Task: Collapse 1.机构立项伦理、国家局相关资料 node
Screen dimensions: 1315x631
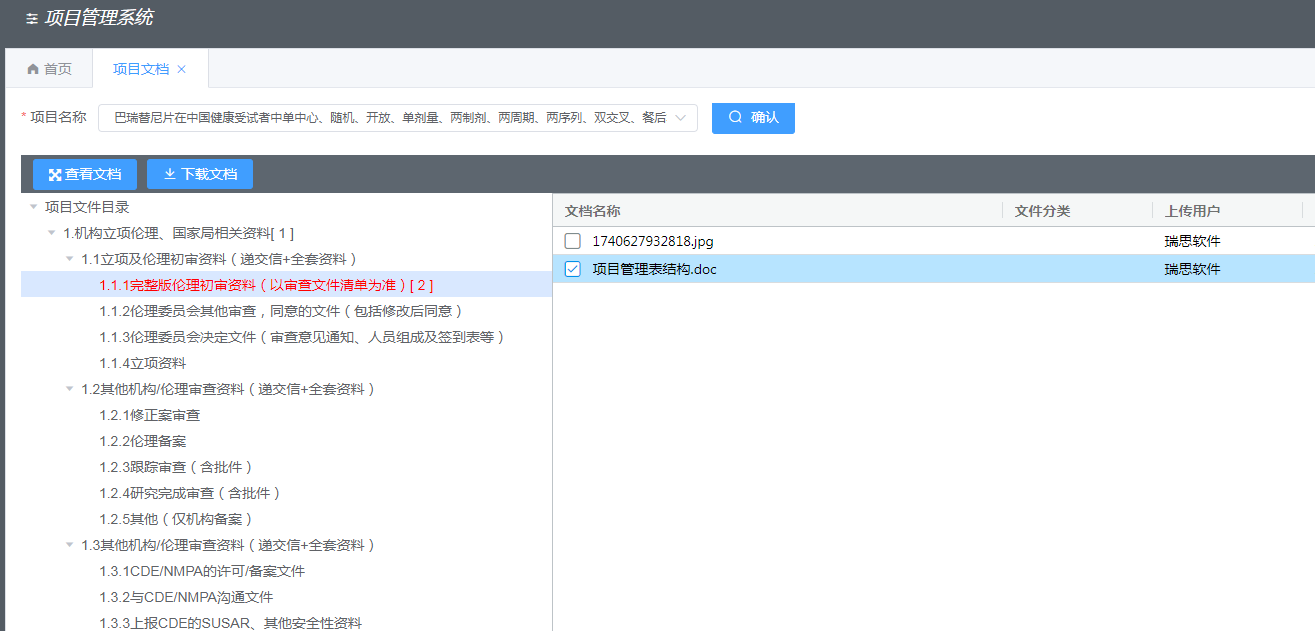Action: coord(52,233)
